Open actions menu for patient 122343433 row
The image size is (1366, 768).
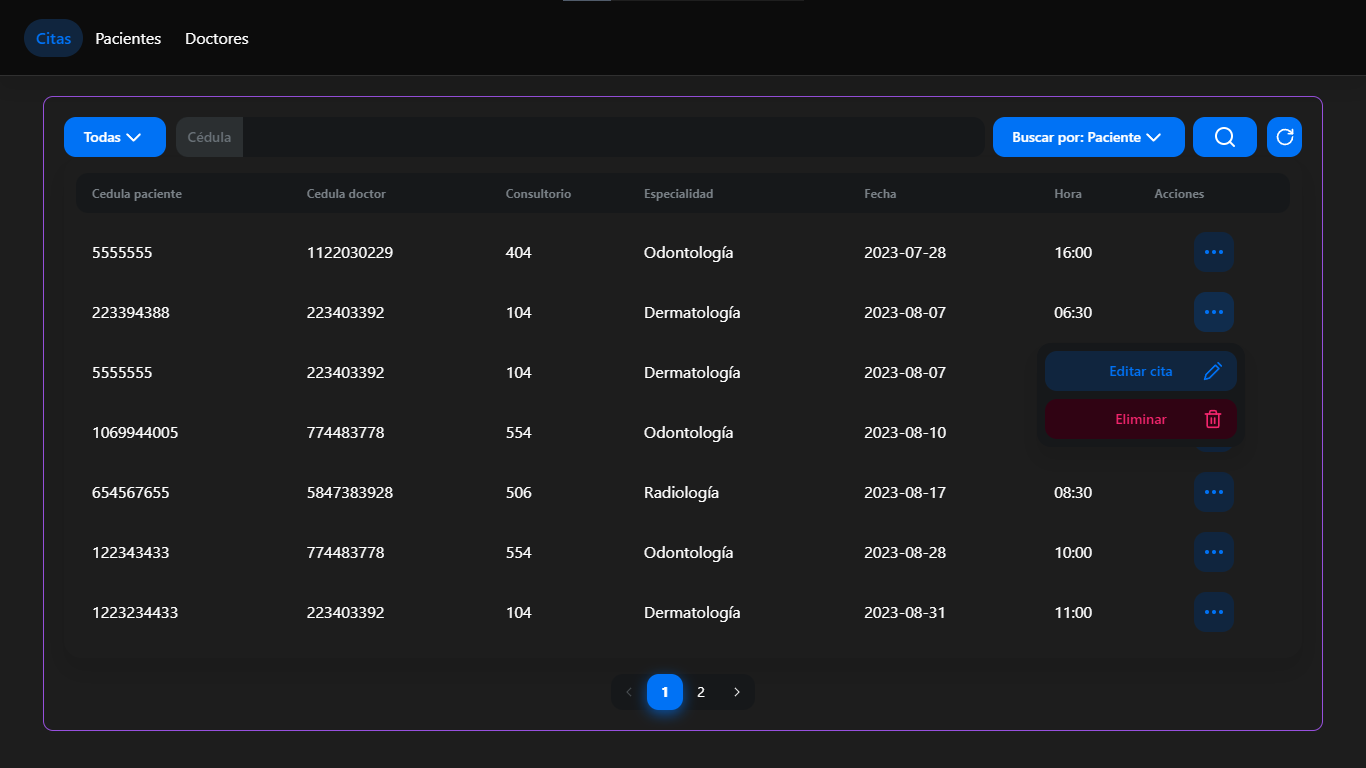[1213, 552]
